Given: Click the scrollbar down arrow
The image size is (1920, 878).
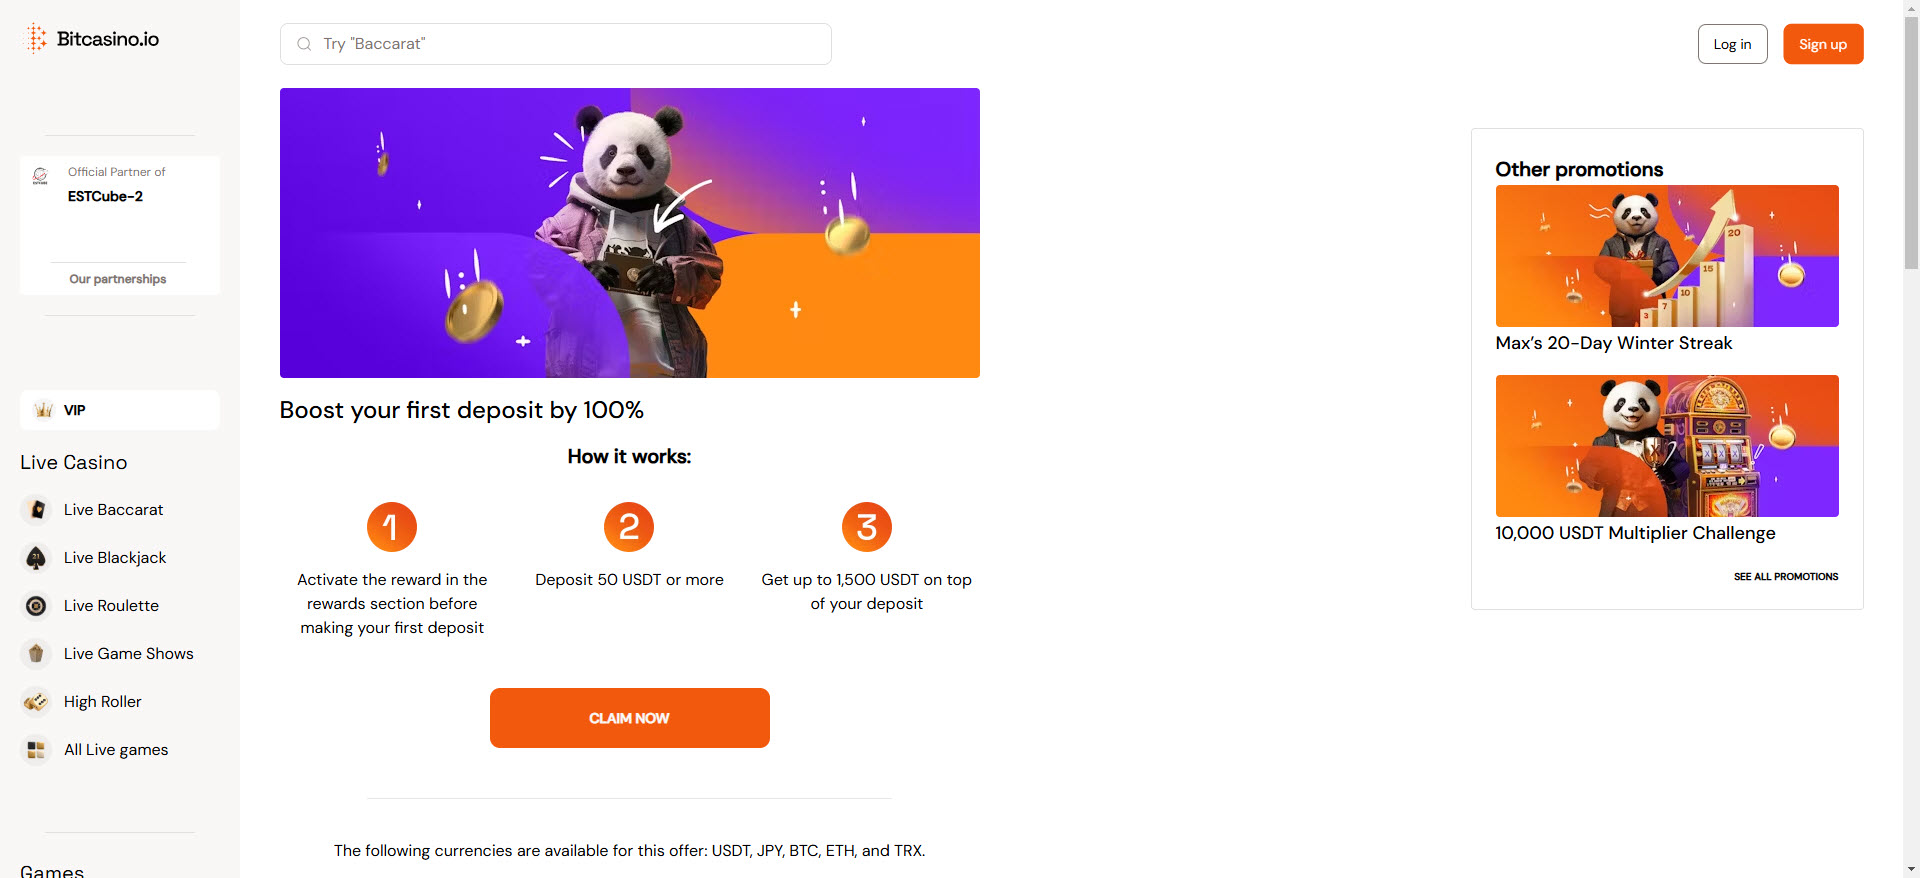Looking at the screenshot, I should (1911, 869).
